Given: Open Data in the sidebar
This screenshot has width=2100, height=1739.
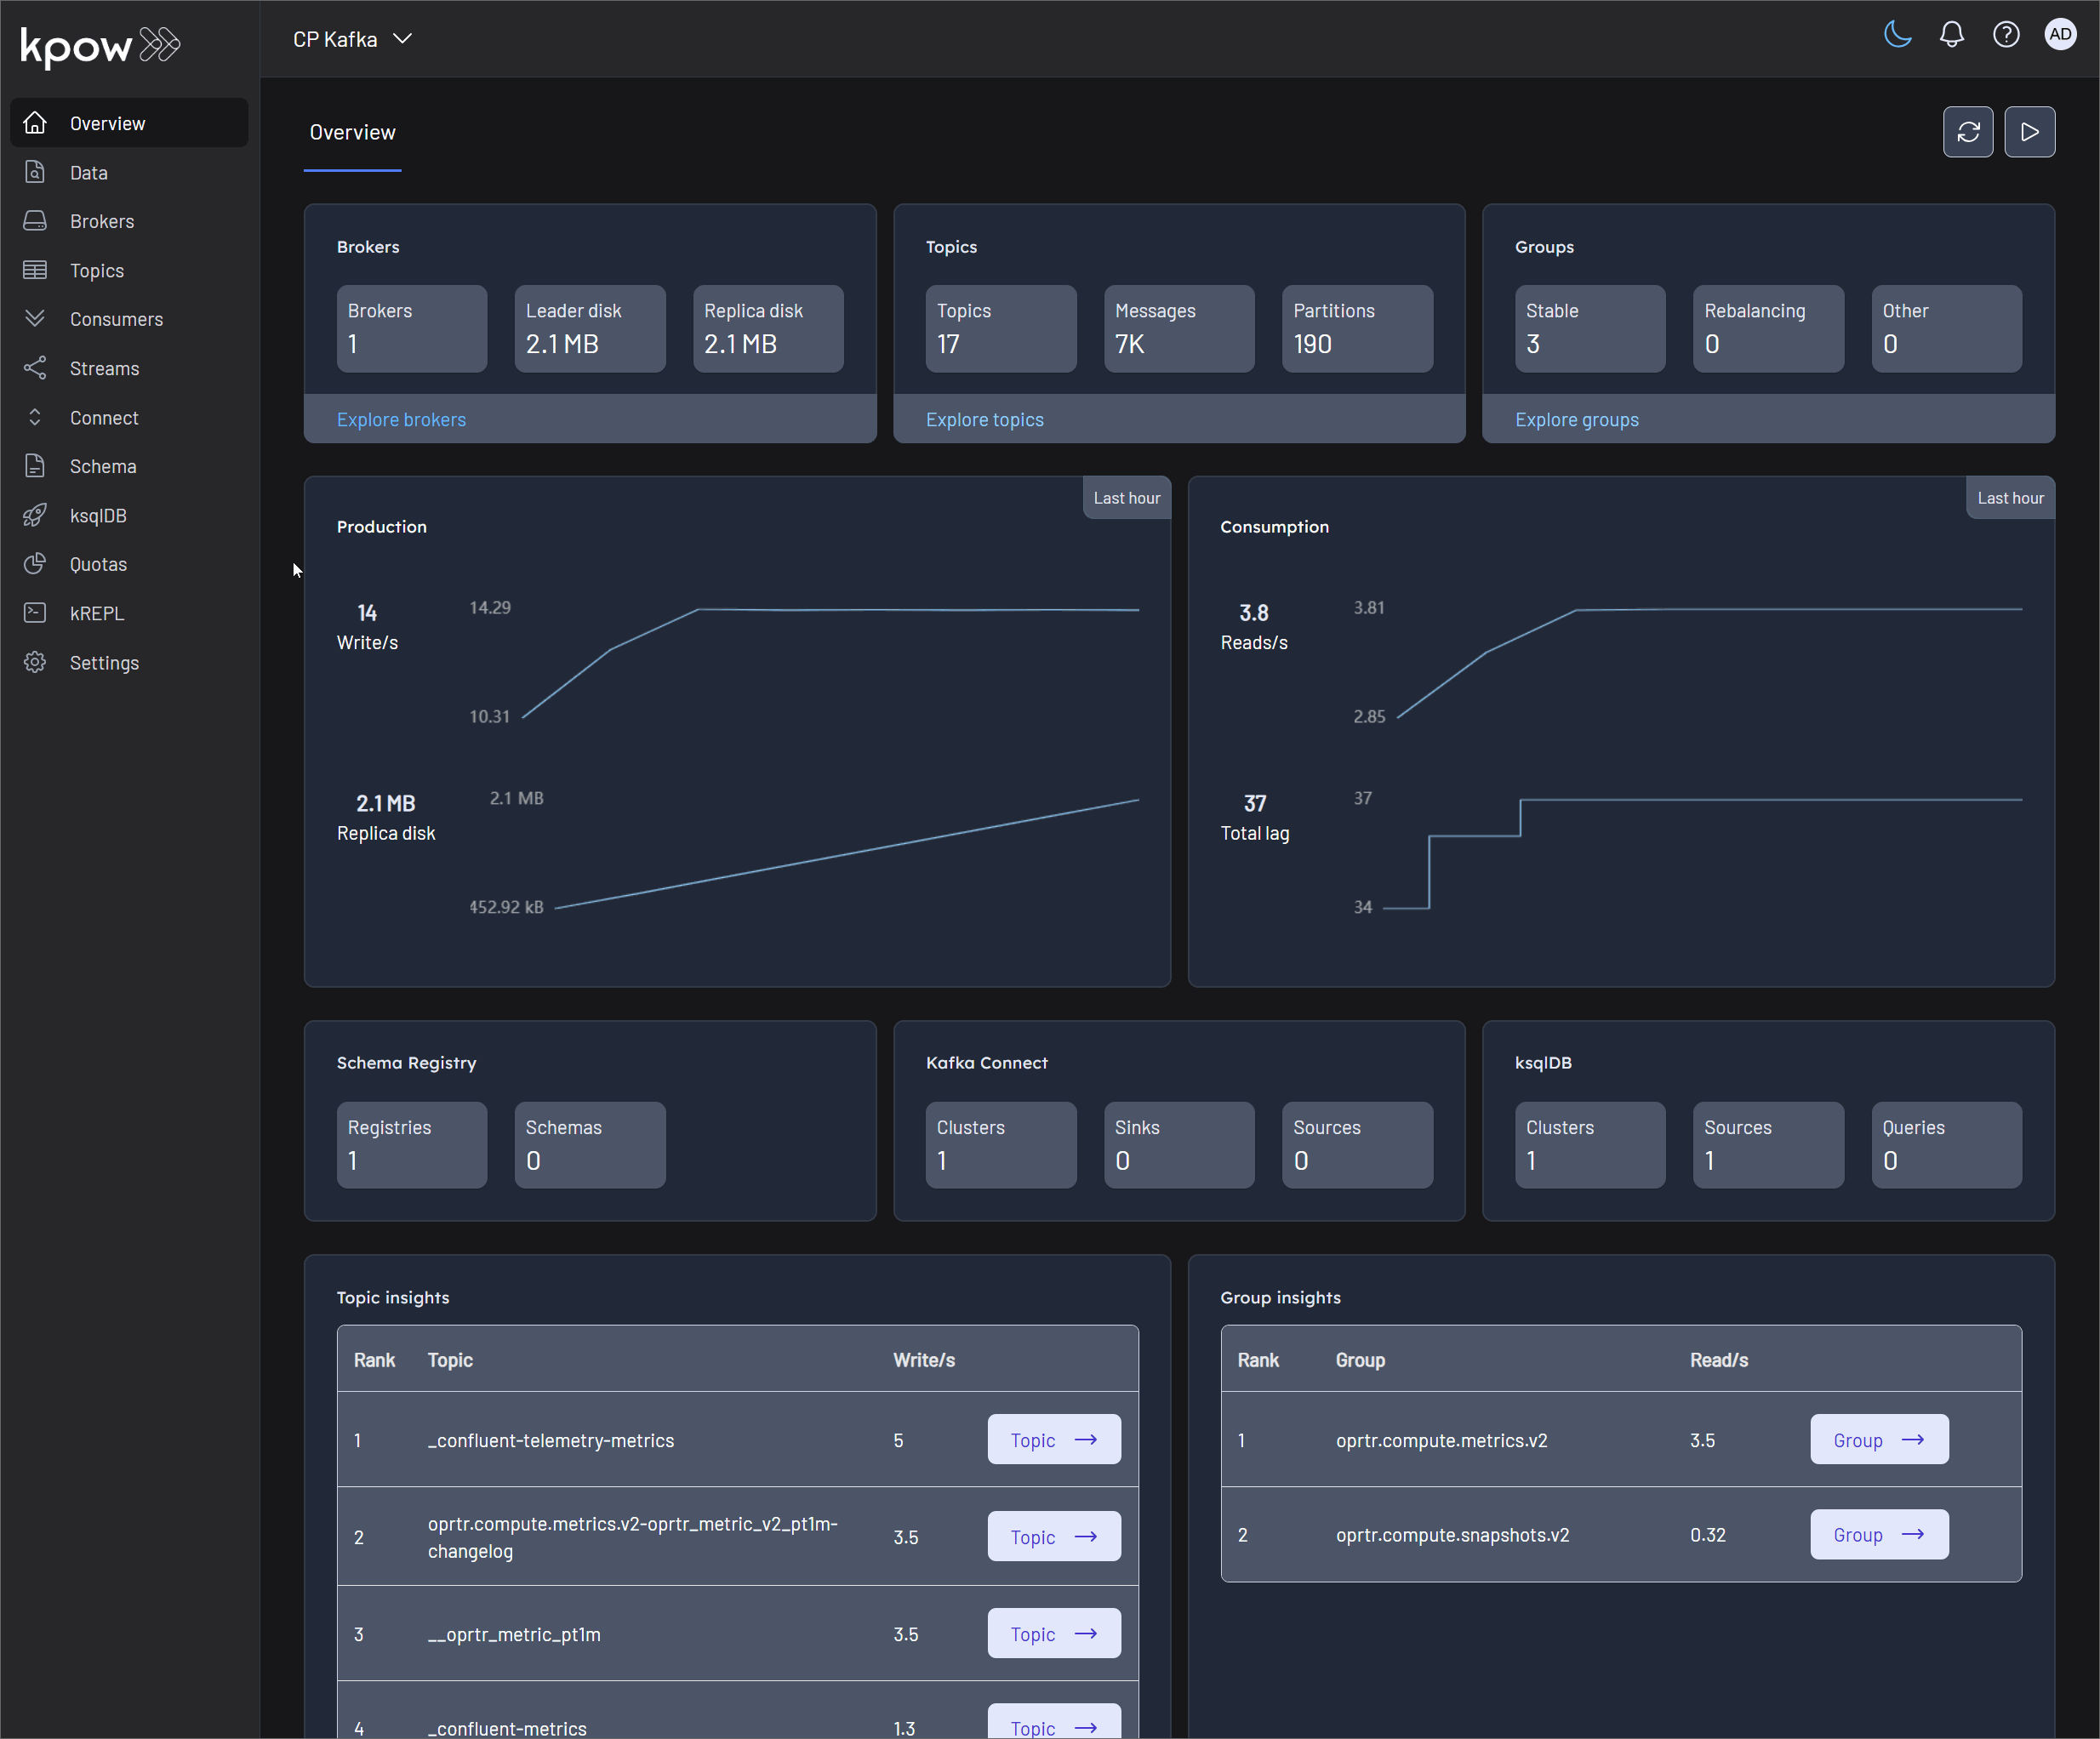Looking at the screenshot, I should click(129, 172).
